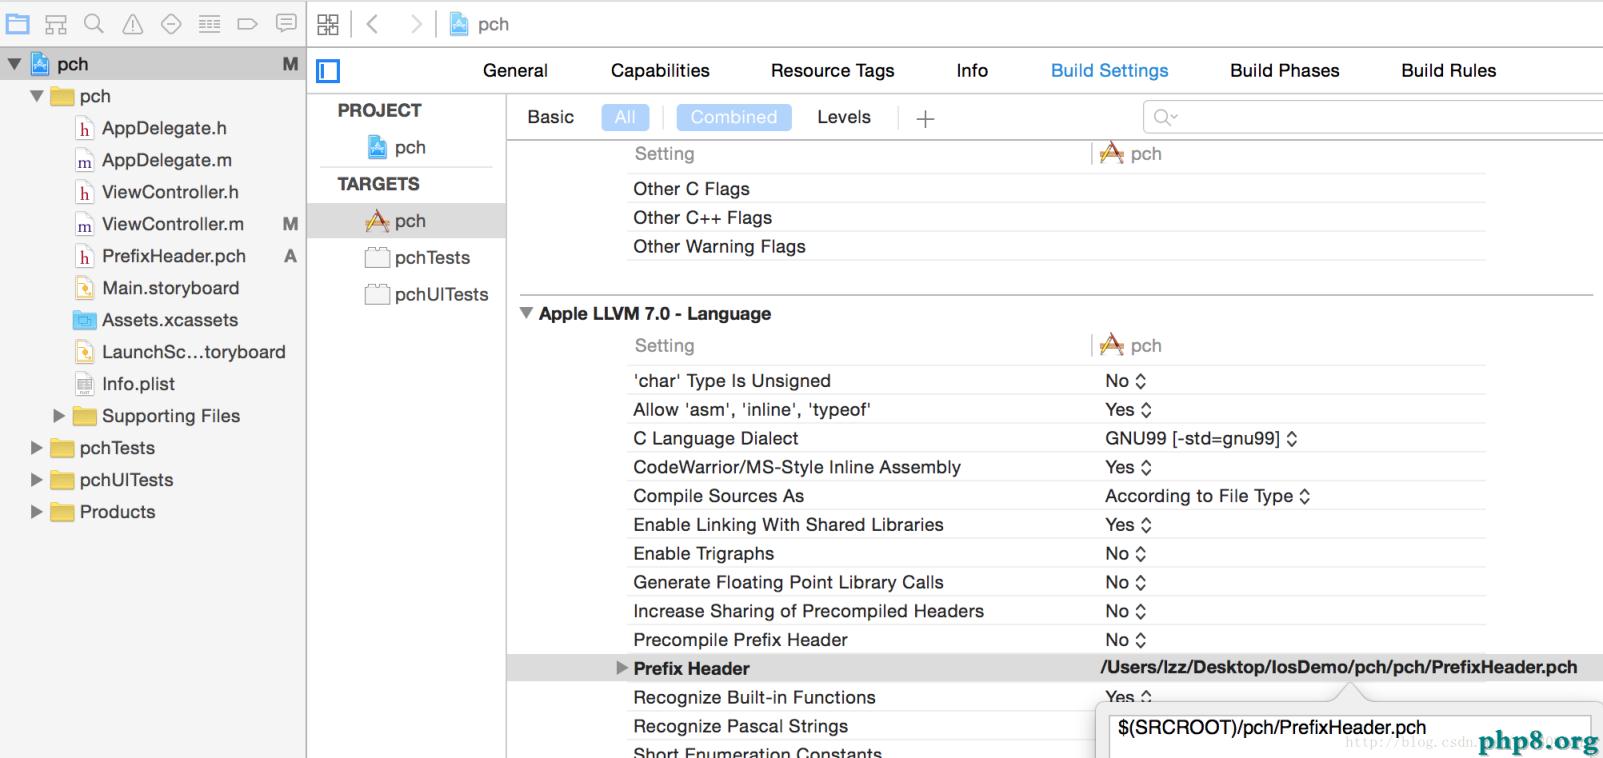Open the Project navigator folder icon
Viewport: 1603px width, 758px height.
coord(18,24)
